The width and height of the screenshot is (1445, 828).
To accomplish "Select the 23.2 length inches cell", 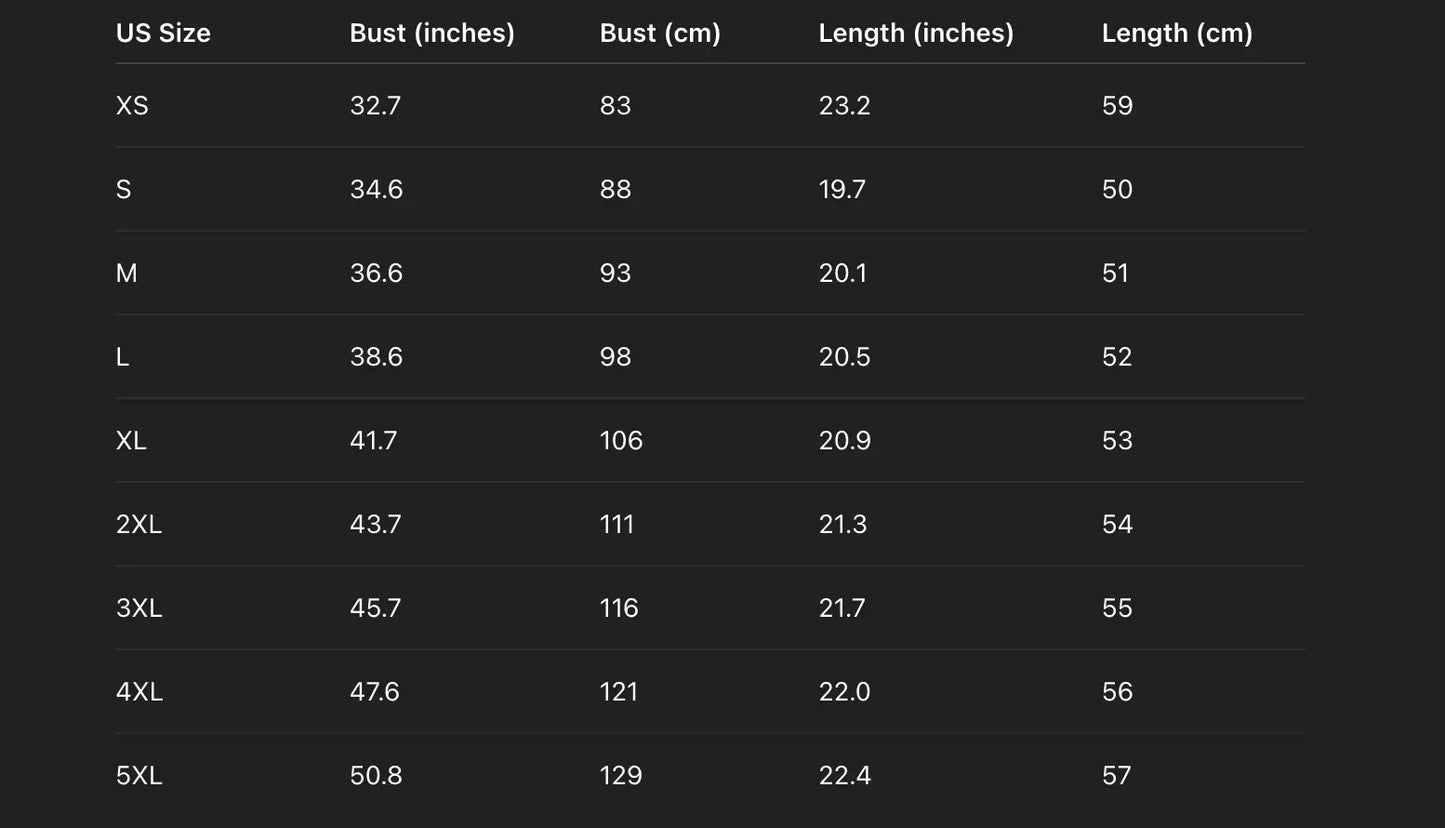I will pyautogui.click(x=844, y=106).
